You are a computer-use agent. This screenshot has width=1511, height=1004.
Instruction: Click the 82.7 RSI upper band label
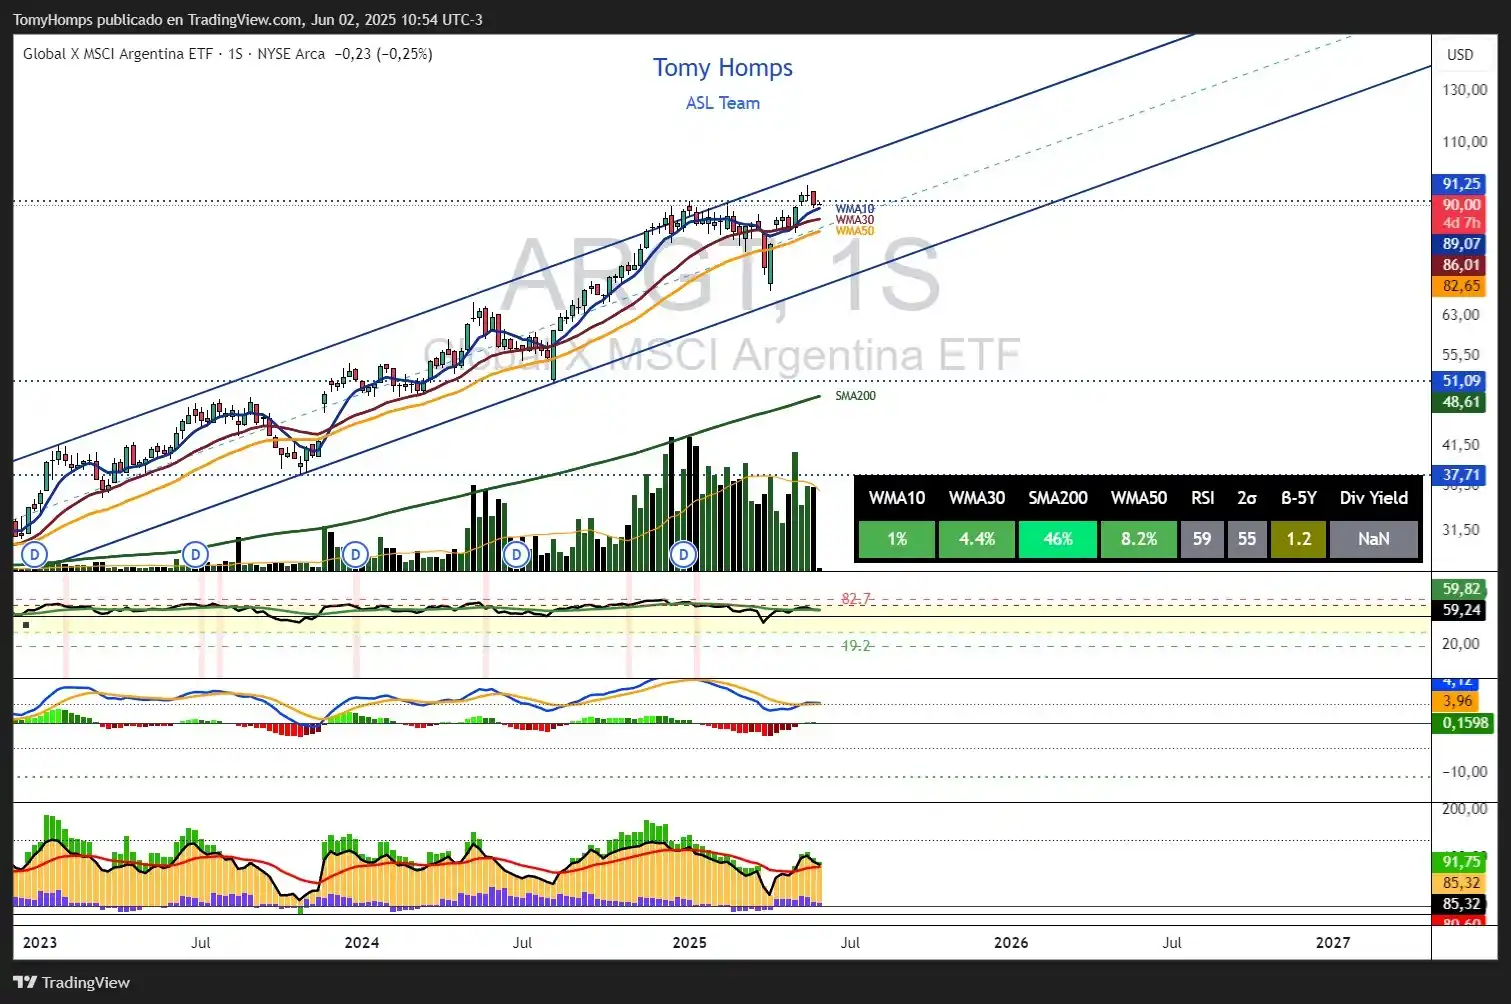pyautogui.click(x=856, y=599)
